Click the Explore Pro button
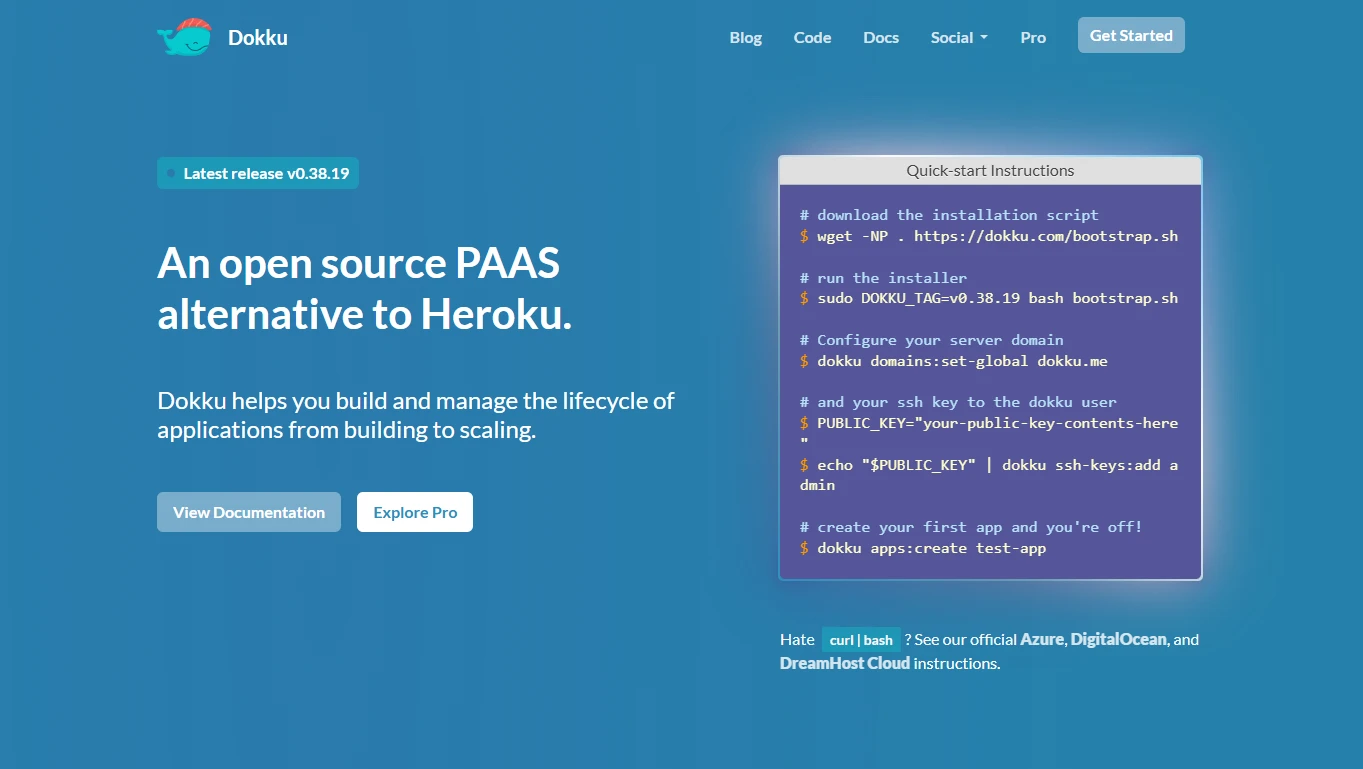The height and width of the screenshot is (769, 1363). (x=415, y=512)
